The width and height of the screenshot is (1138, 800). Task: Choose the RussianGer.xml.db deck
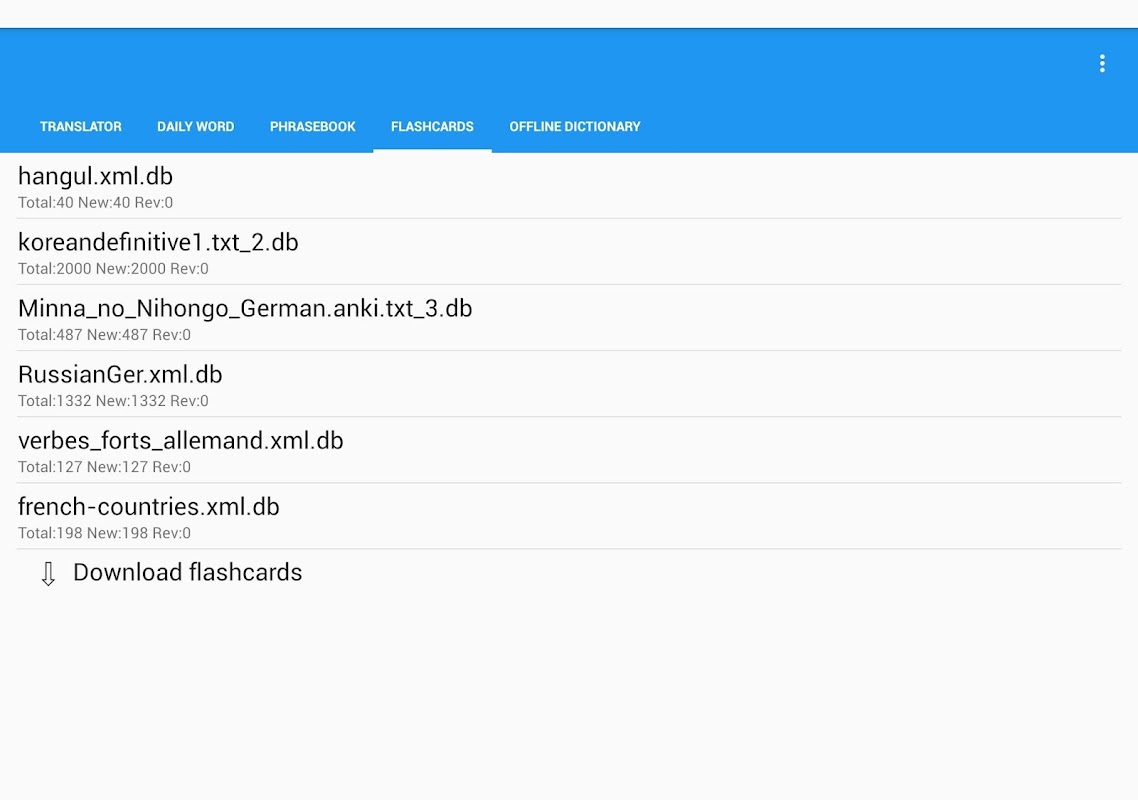pyautogui.click(x=569, y=384)
